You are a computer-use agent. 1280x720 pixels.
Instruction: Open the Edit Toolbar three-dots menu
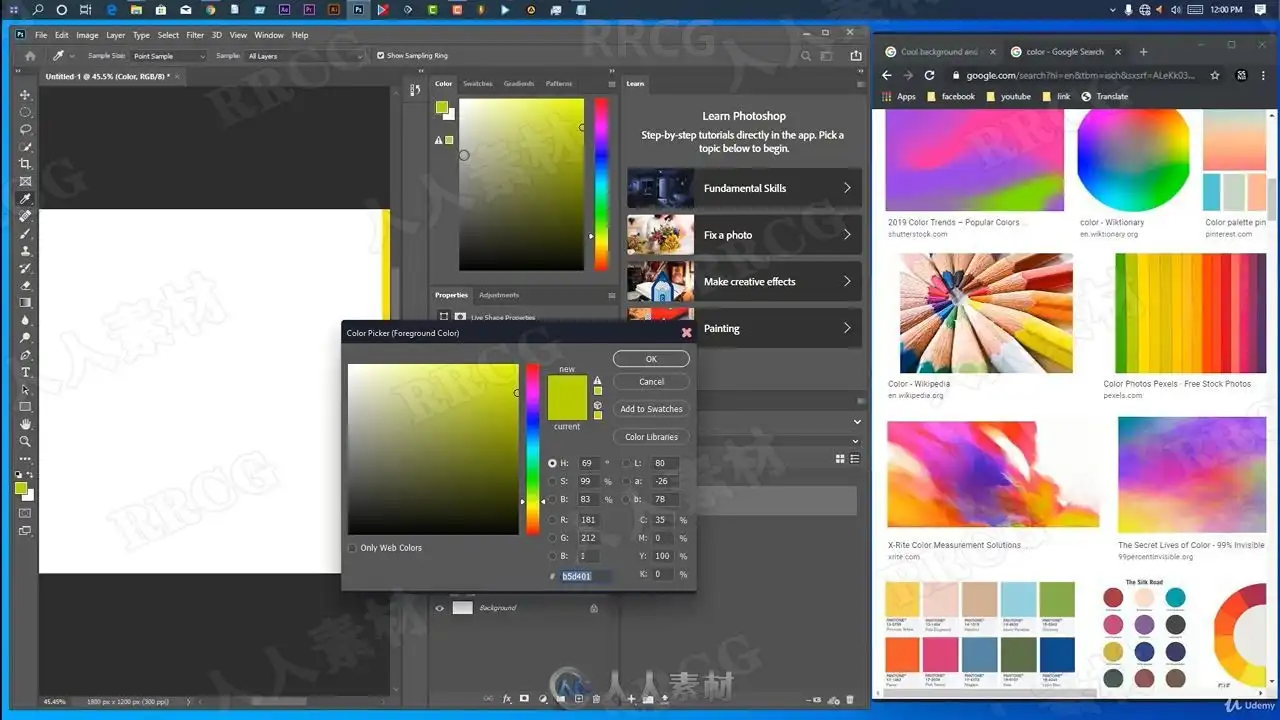click(x=26, y=459)
